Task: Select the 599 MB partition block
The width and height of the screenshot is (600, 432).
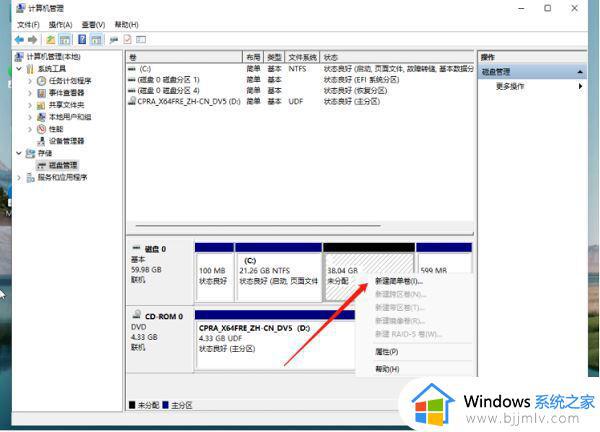Action: pos(444,258)
